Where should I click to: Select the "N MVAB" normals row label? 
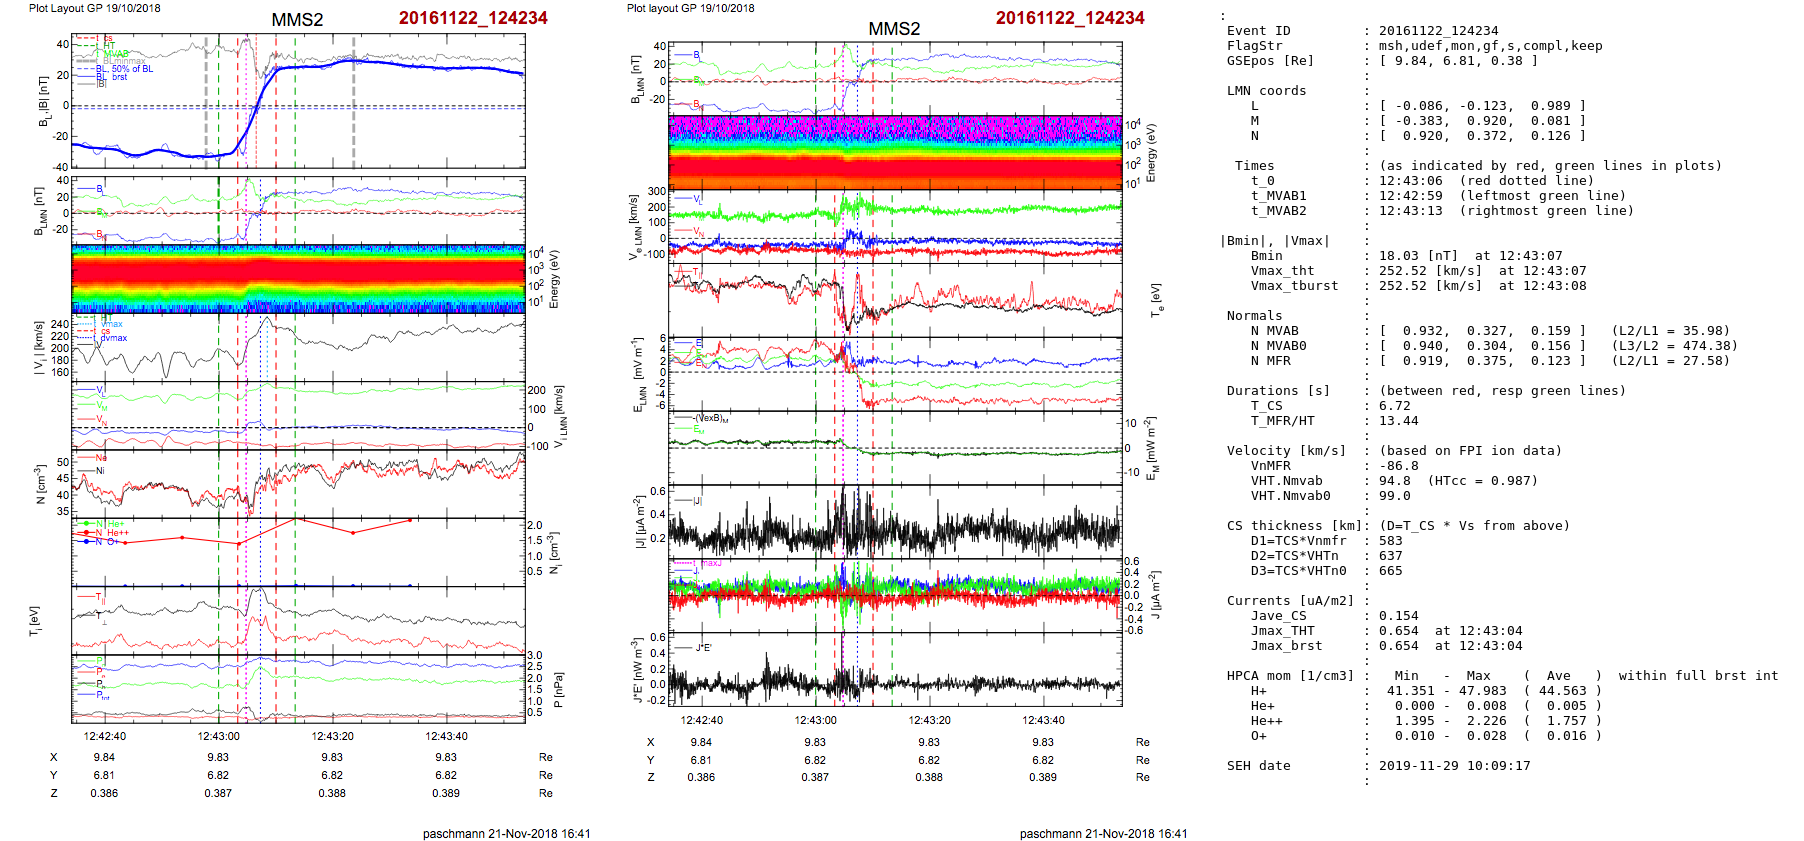(x=1274, y=331)
